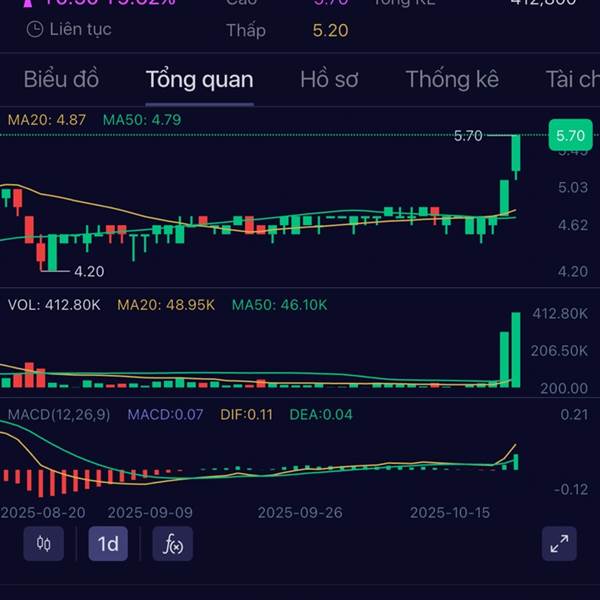Screen dimensions: 600x600
Task: Click the 2025-09-09 date label
Action: [x=150, y=513]
